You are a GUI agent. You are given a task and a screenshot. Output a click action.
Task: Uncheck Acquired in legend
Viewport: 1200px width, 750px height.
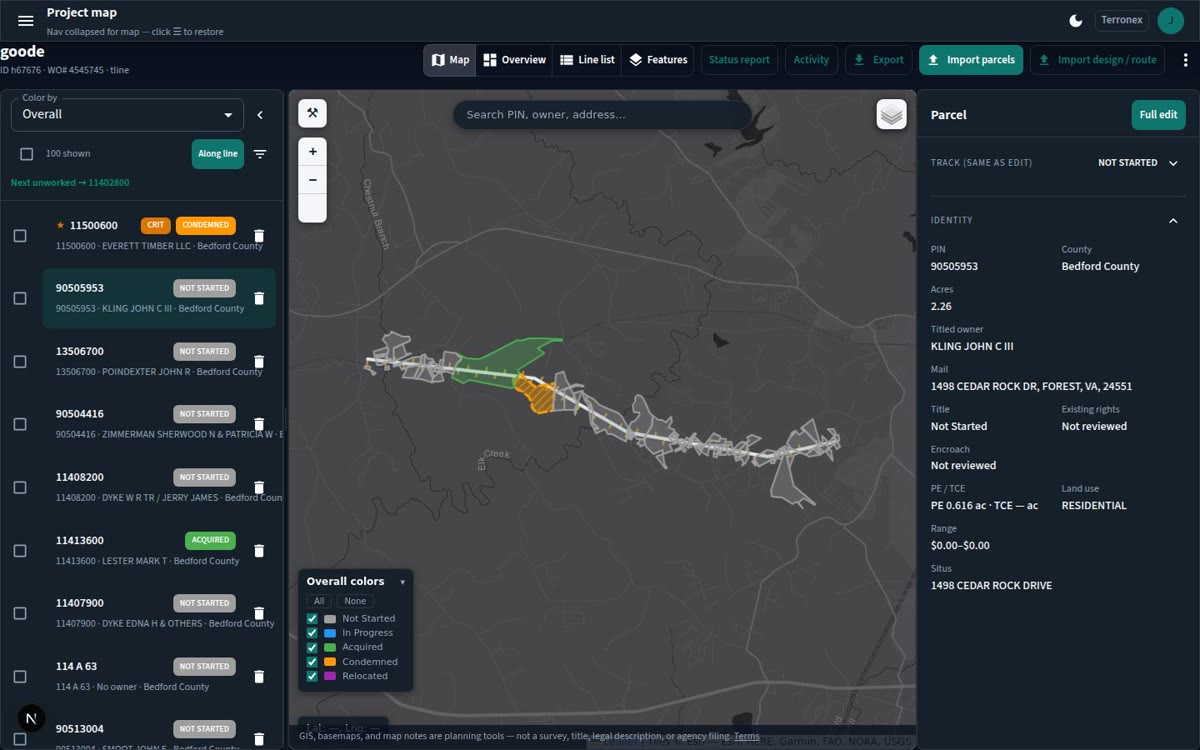click(312, 647)
